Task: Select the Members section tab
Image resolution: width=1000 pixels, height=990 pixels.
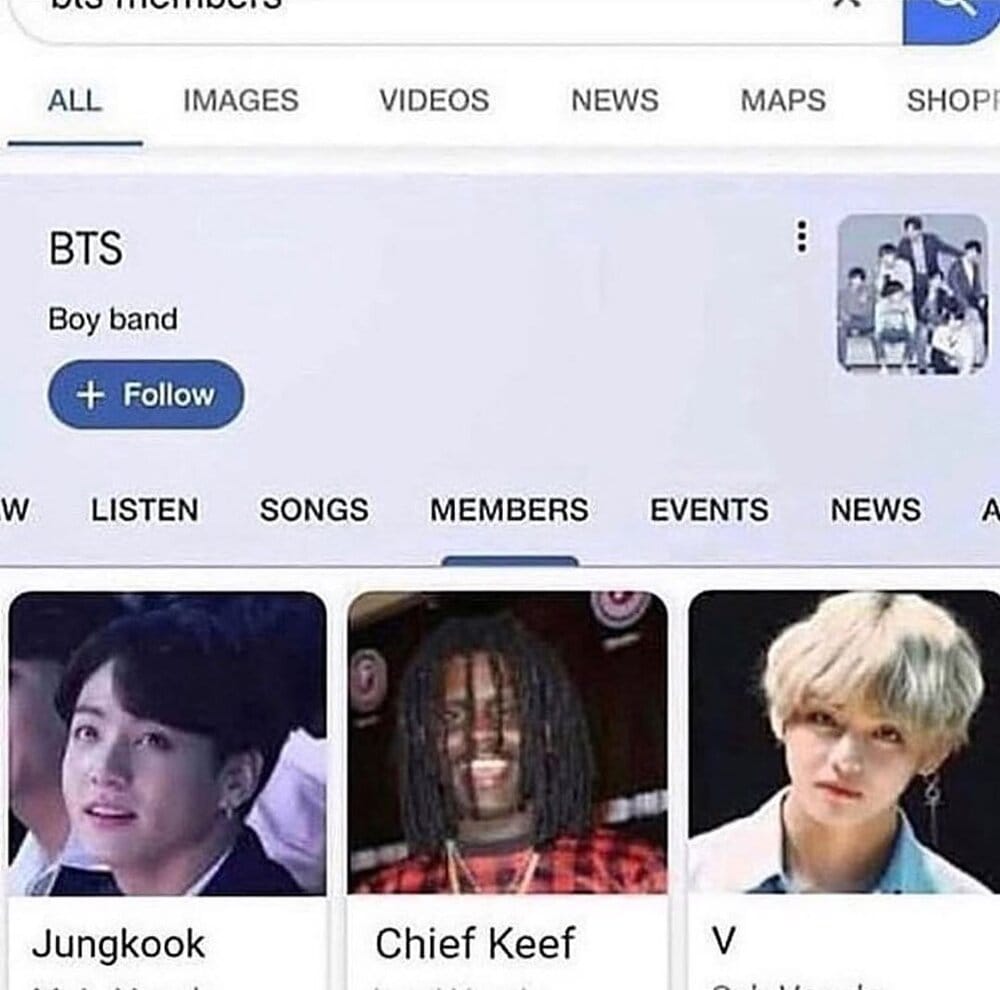Action: 509,510
